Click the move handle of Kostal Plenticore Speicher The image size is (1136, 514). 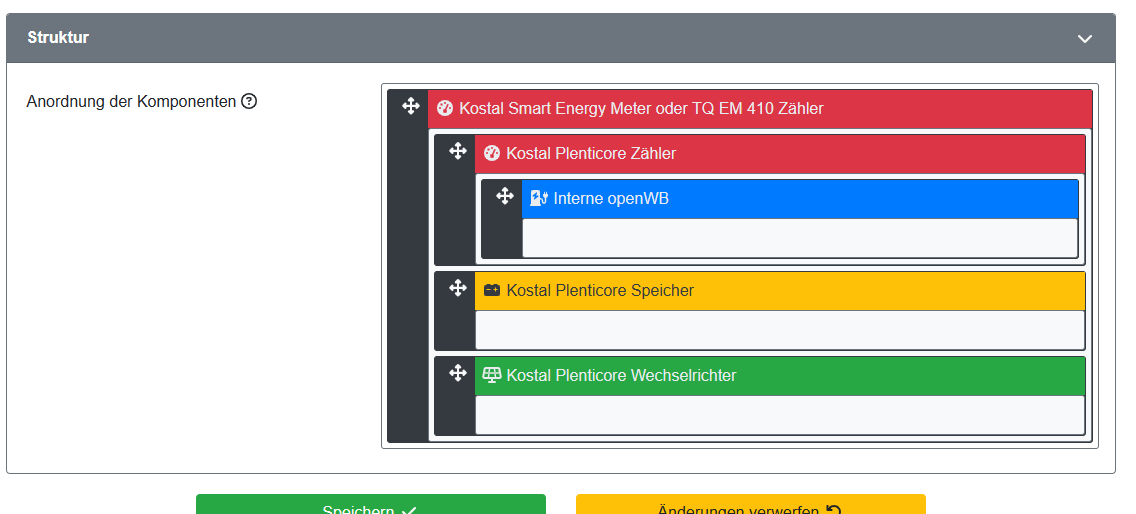458,289
